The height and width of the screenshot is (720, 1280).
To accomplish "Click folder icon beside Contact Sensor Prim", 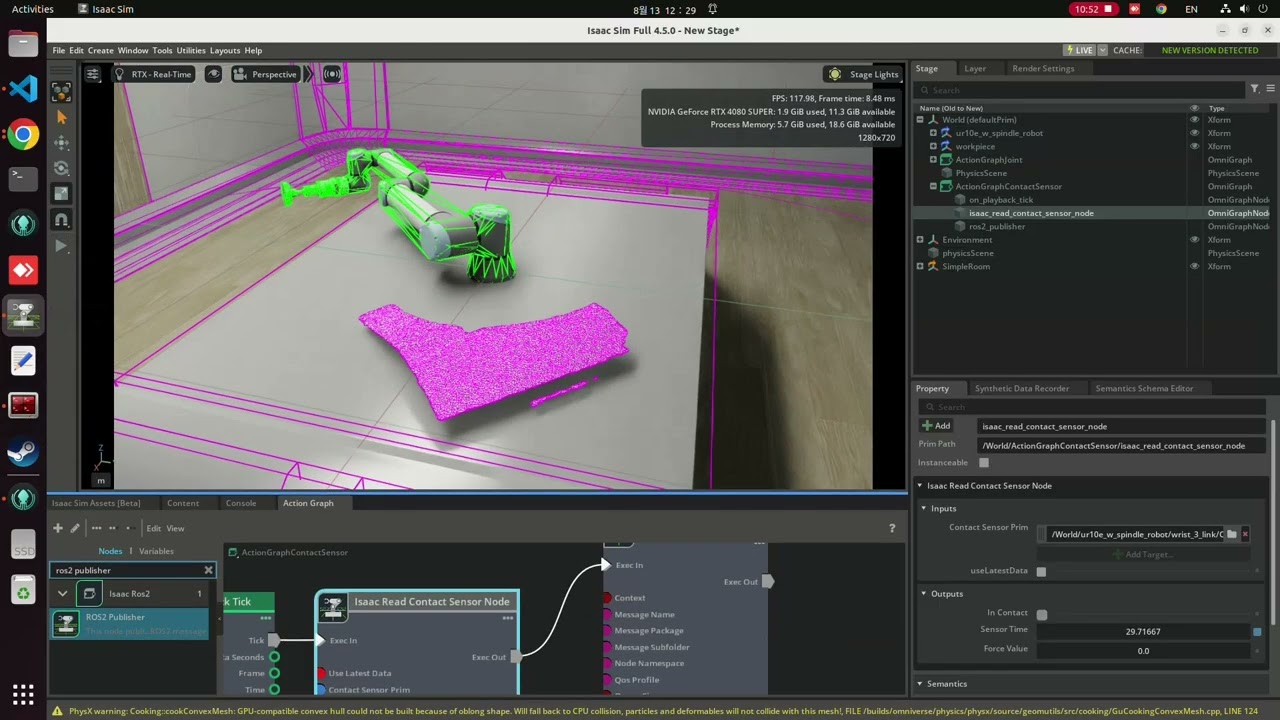I will pyautogui.click(x=1232, y=534).
